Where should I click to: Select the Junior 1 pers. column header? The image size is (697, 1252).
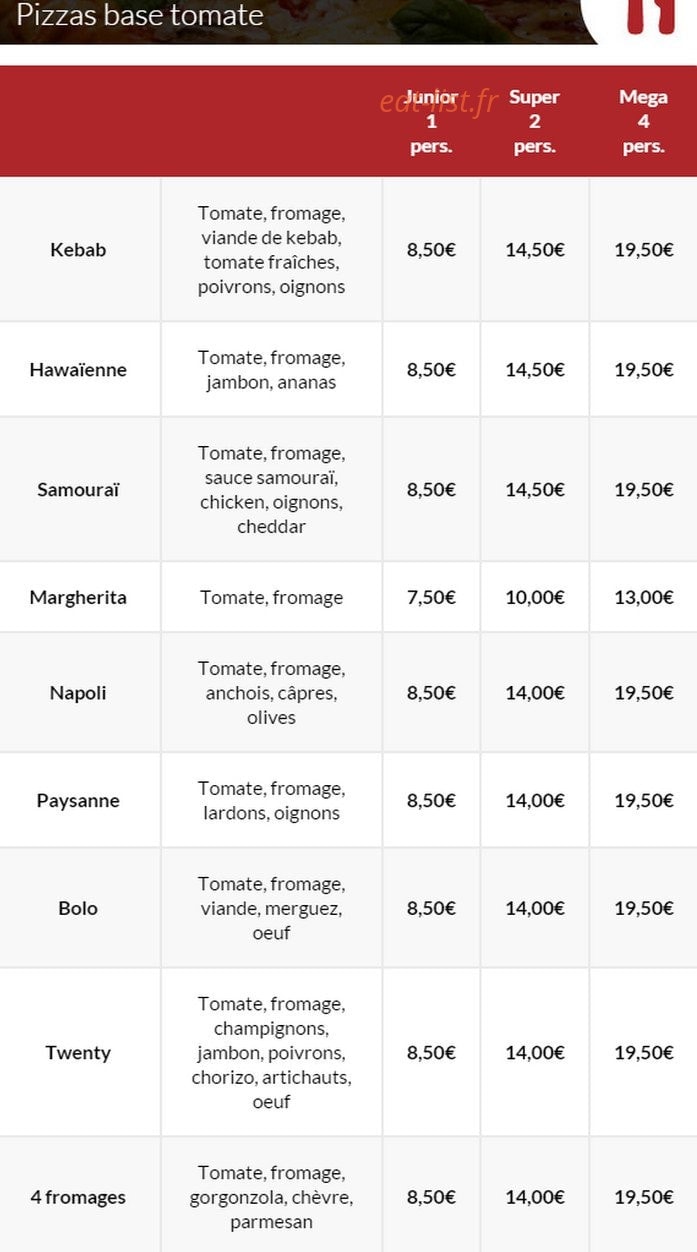431,121
